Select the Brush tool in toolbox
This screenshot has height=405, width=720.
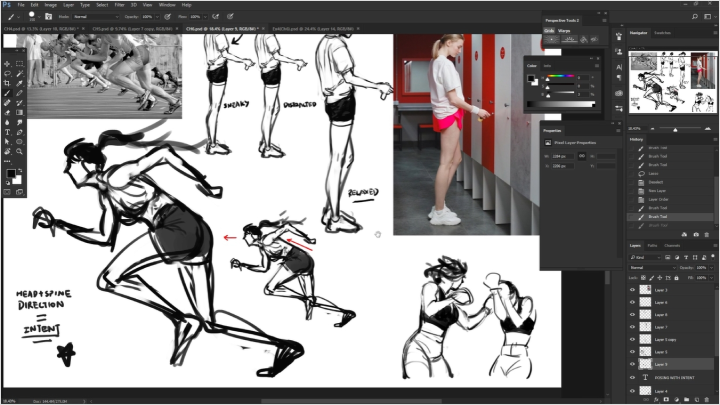(7, 93)
